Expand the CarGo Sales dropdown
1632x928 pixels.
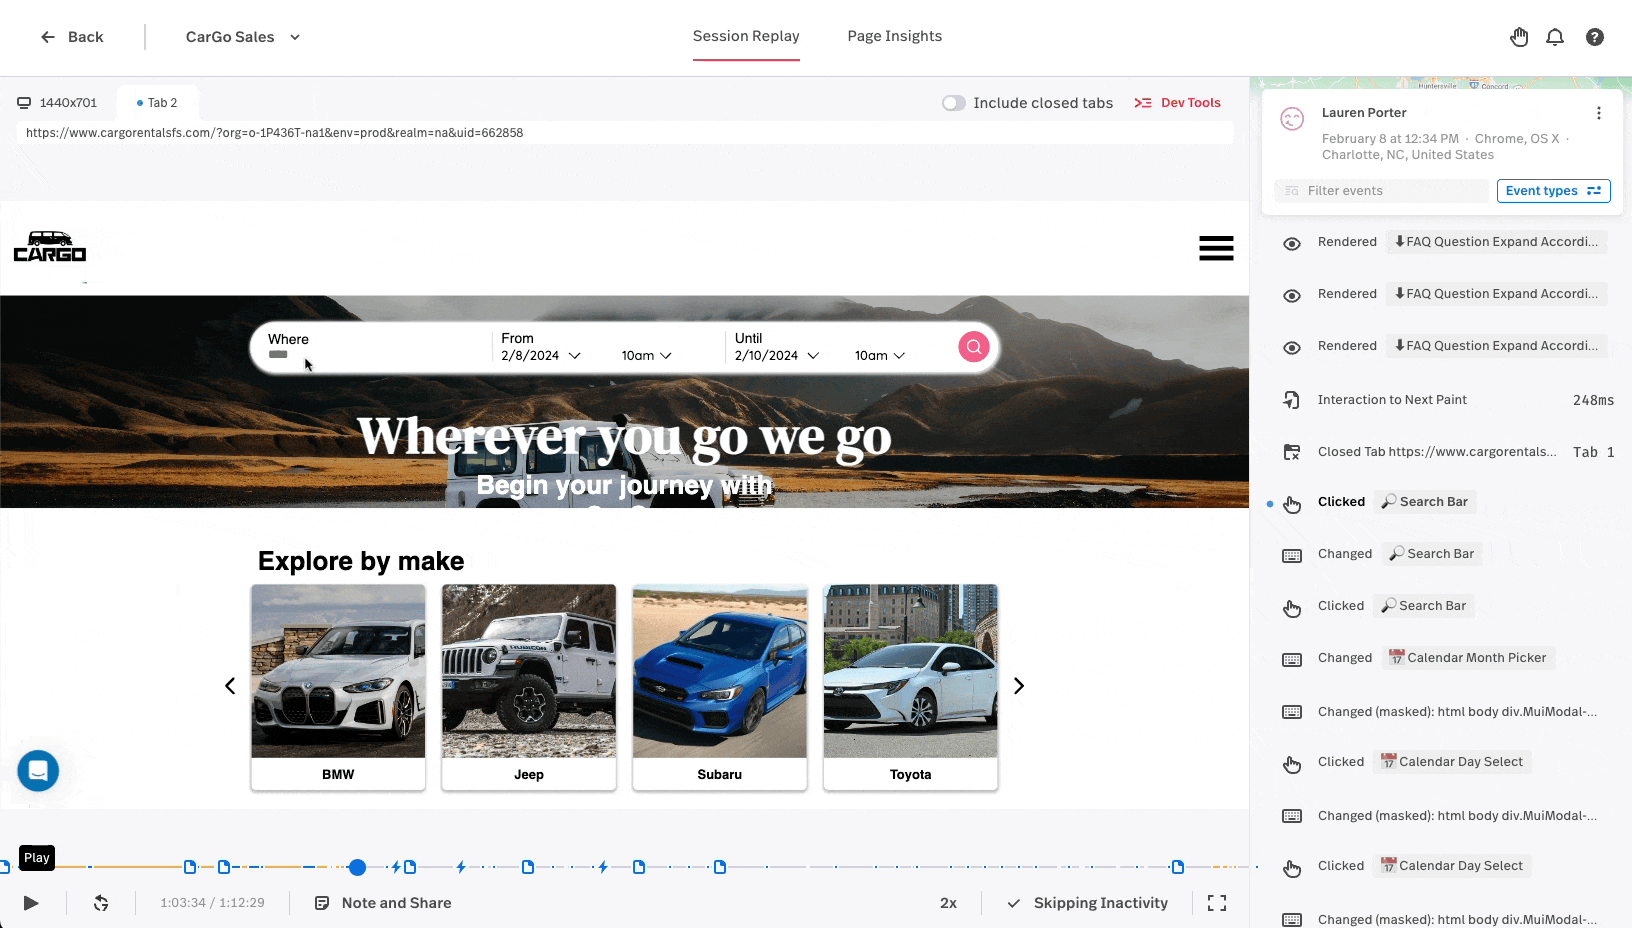tap(242, 37)
